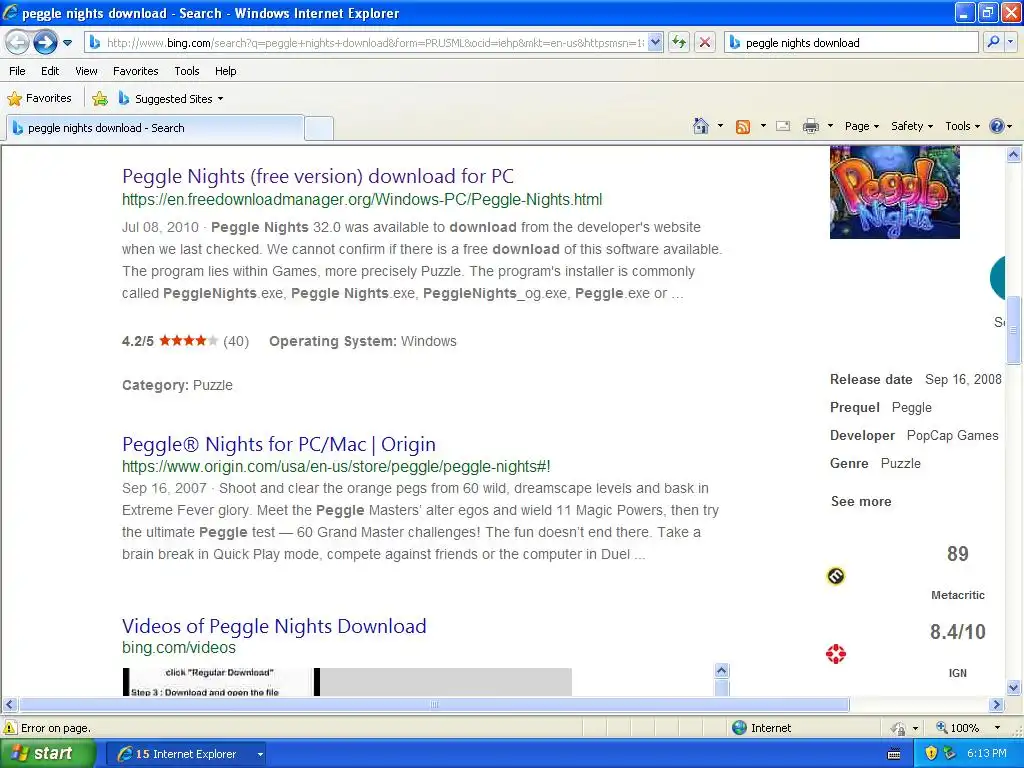Image resolution: width=1024 pixels, height=768 pixels.
Task: Click the Metacritic score label
Action: (x=957, y=595)
